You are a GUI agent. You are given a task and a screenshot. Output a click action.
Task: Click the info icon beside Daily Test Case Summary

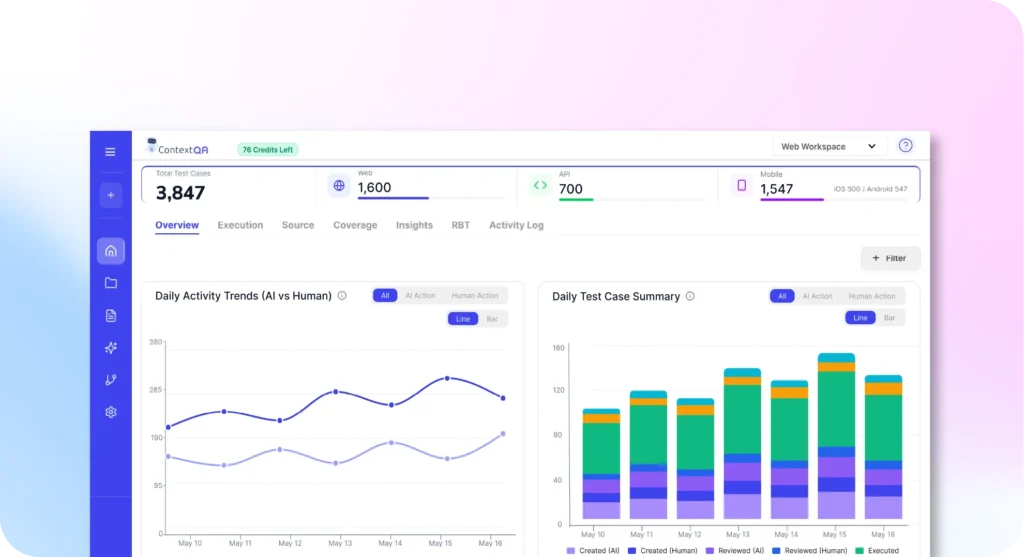[x=690, y=296]
